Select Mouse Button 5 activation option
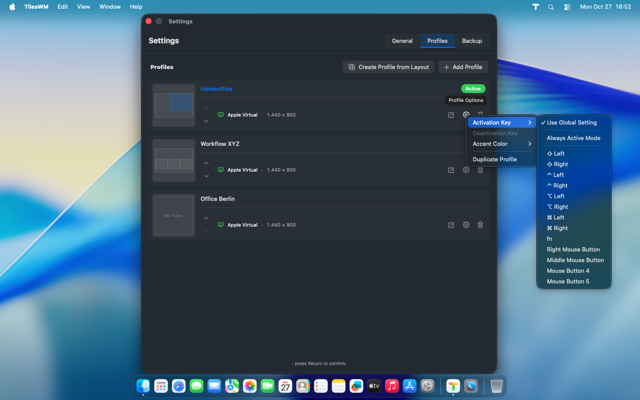Viewport: 640px width, 400px height. [x=573, y=281]
